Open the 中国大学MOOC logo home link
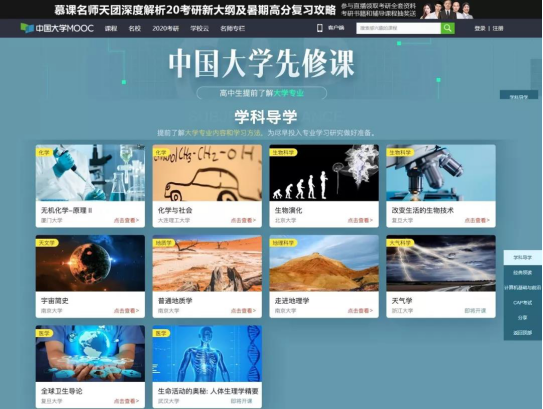 (57, 28)
